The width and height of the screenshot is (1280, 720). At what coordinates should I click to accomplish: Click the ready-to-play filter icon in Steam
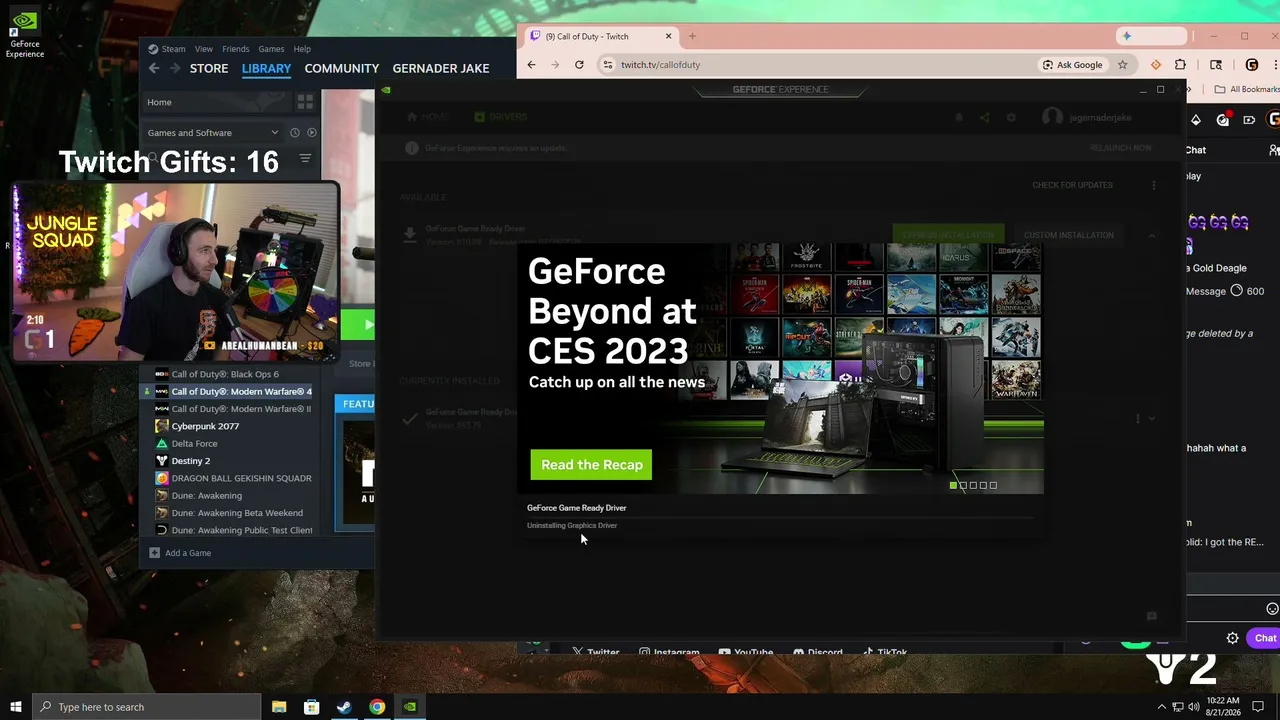(312, 132)
